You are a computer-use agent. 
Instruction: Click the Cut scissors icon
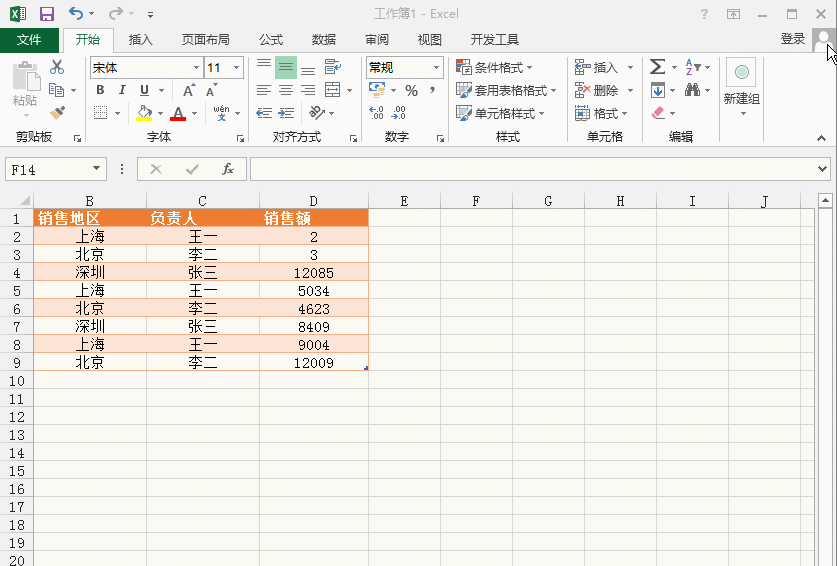click(x=57, y=67)
